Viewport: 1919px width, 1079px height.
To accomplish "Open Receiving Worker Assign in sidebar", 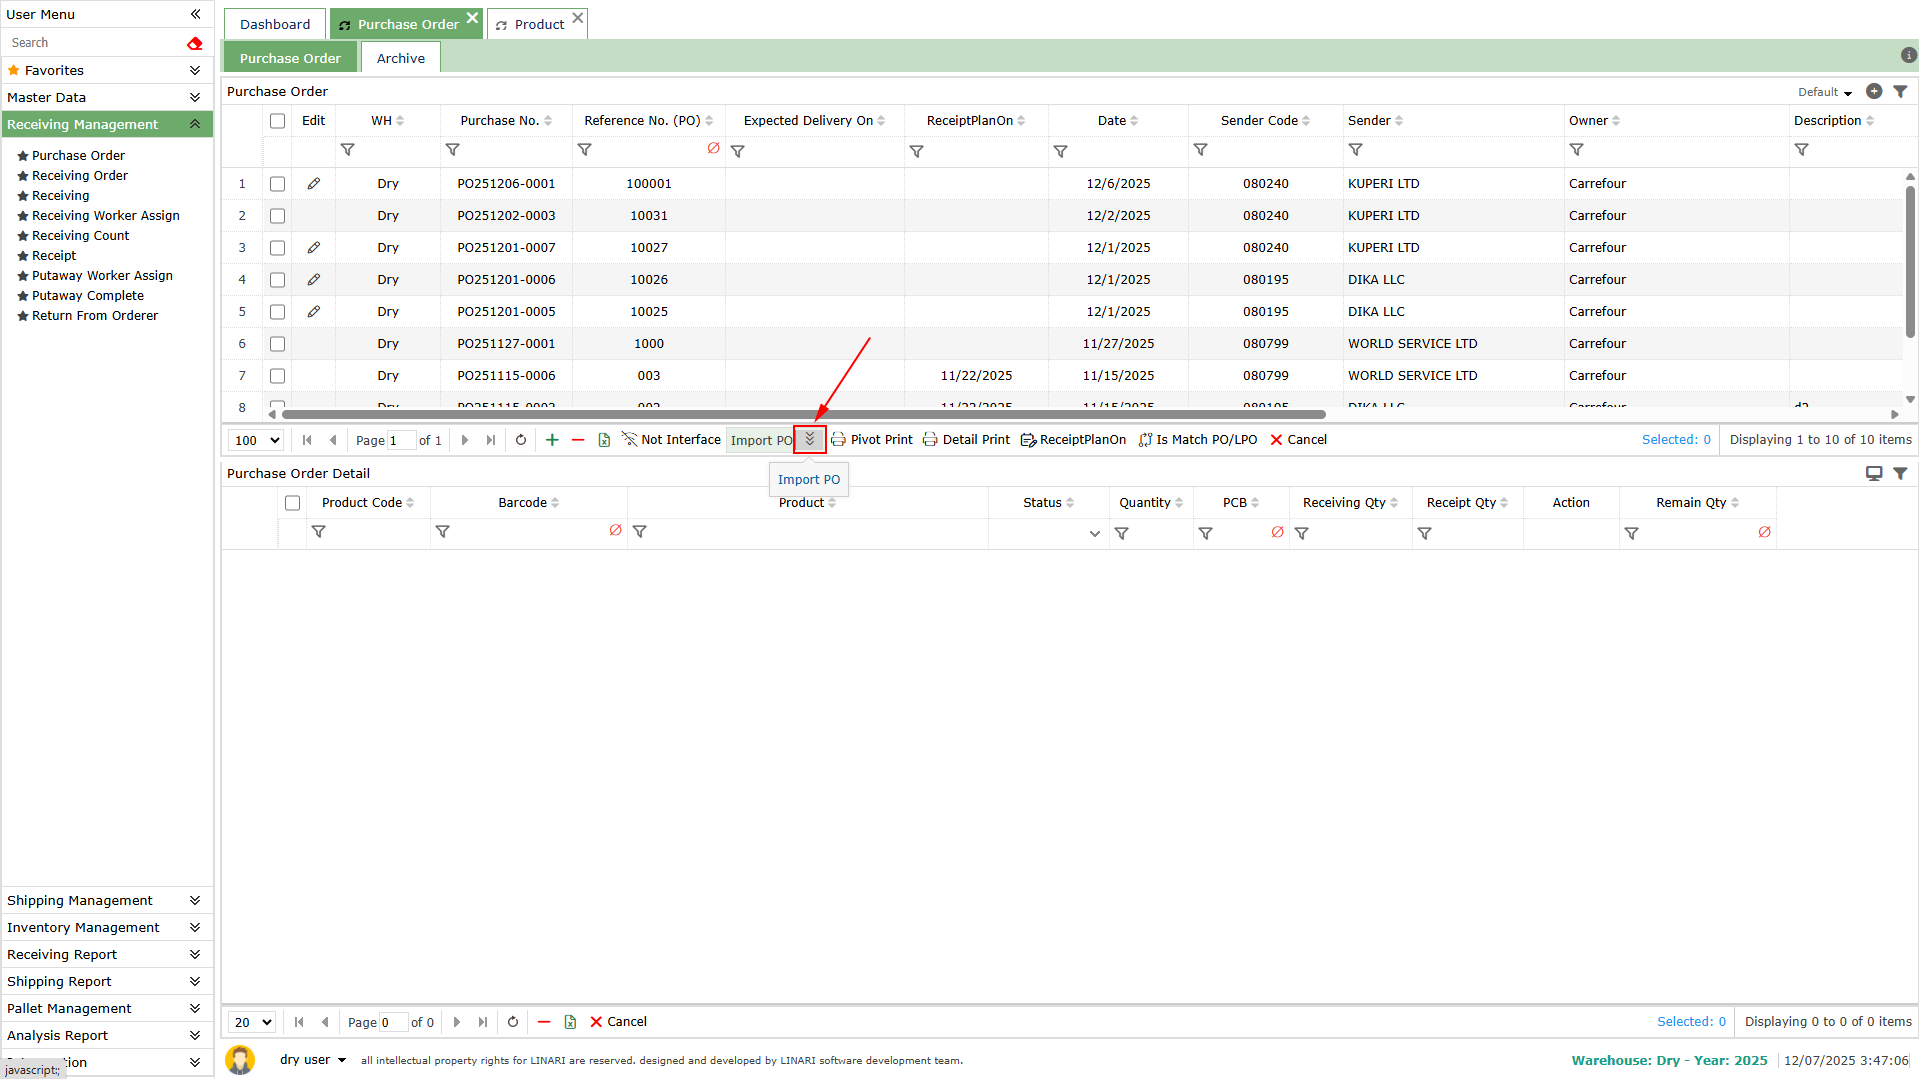I will 106,216.
